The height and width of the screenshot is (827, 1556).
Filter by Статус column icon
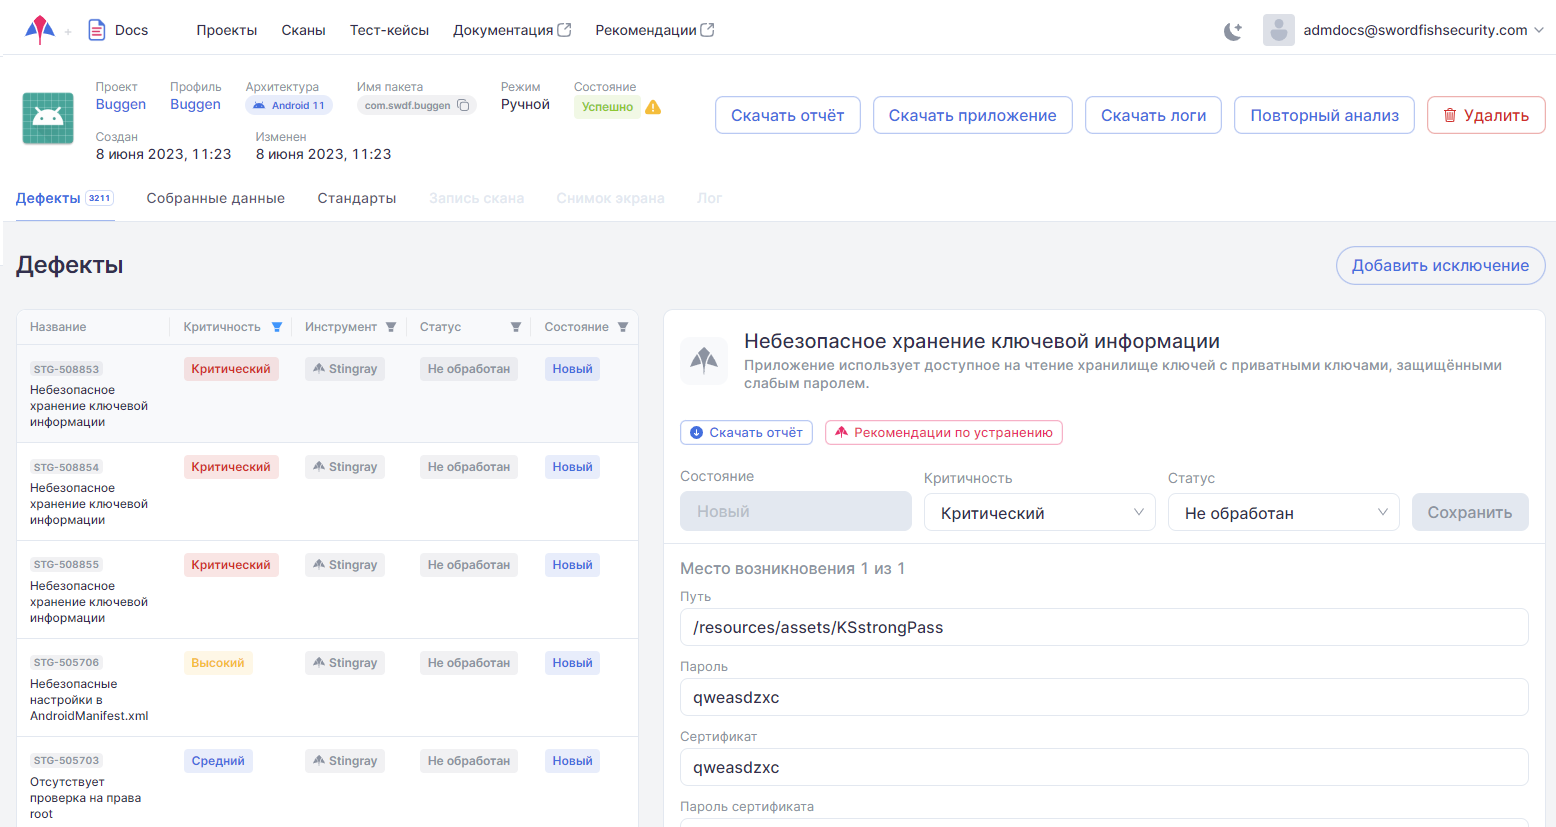516,327
